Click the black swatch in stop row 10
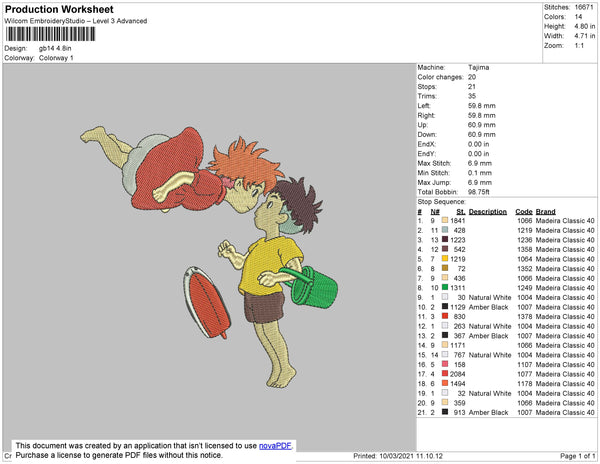This screenshot has width=600, height=464. (445, 307)
